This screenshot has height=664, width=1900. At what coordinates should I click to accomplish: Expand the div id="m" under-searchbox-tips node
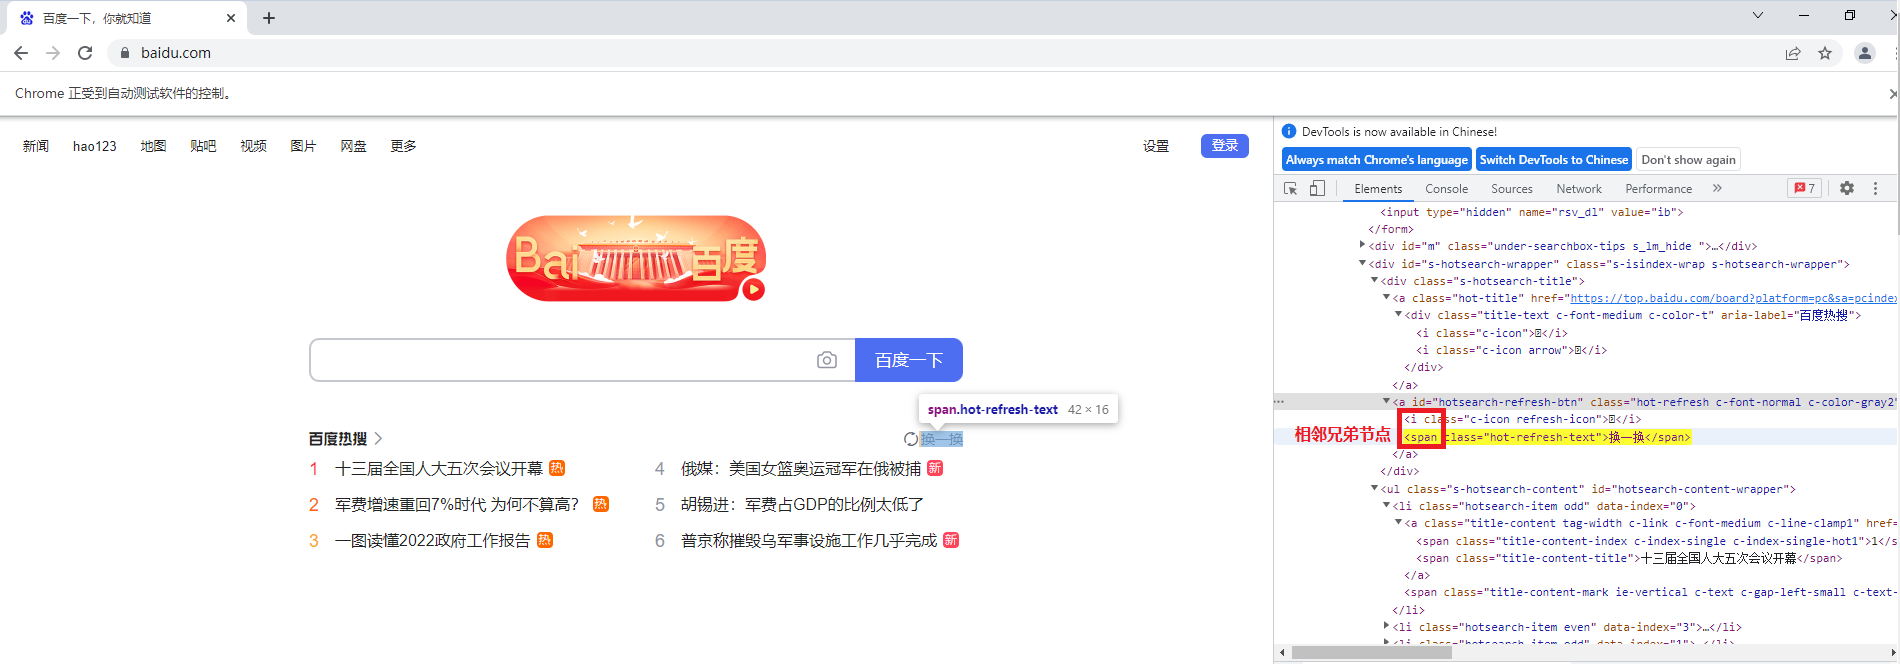pos(1362,245)
